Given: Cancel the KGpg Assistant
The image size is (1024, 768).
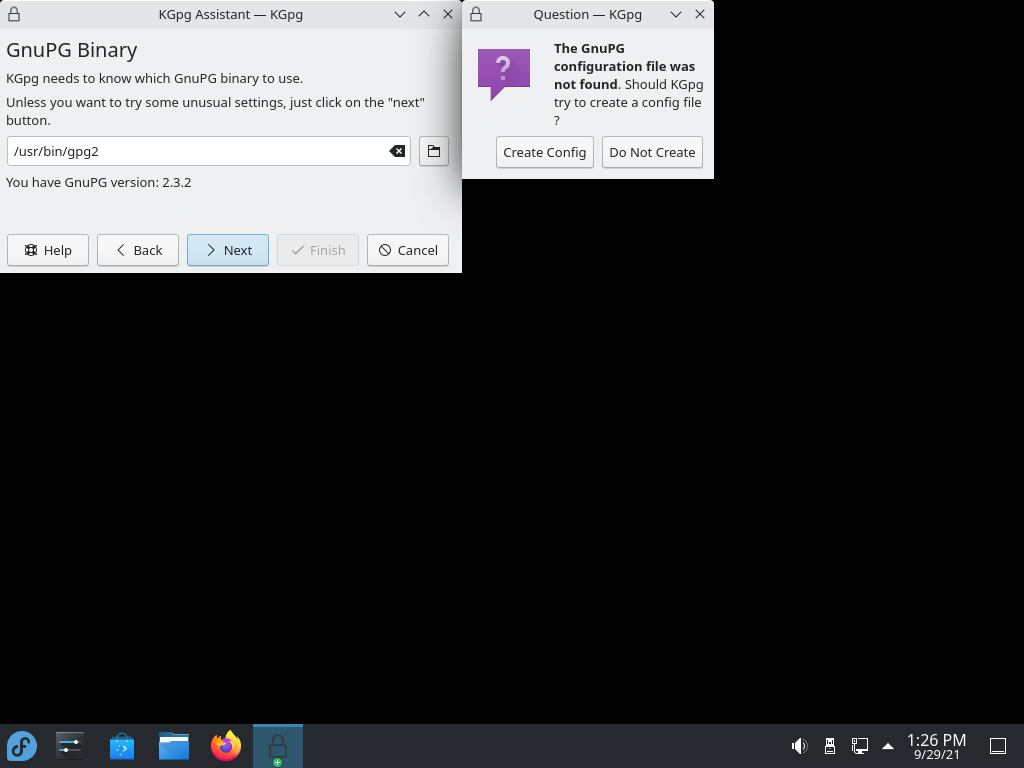Looking at the screenshot, I should tap(408, 250).
